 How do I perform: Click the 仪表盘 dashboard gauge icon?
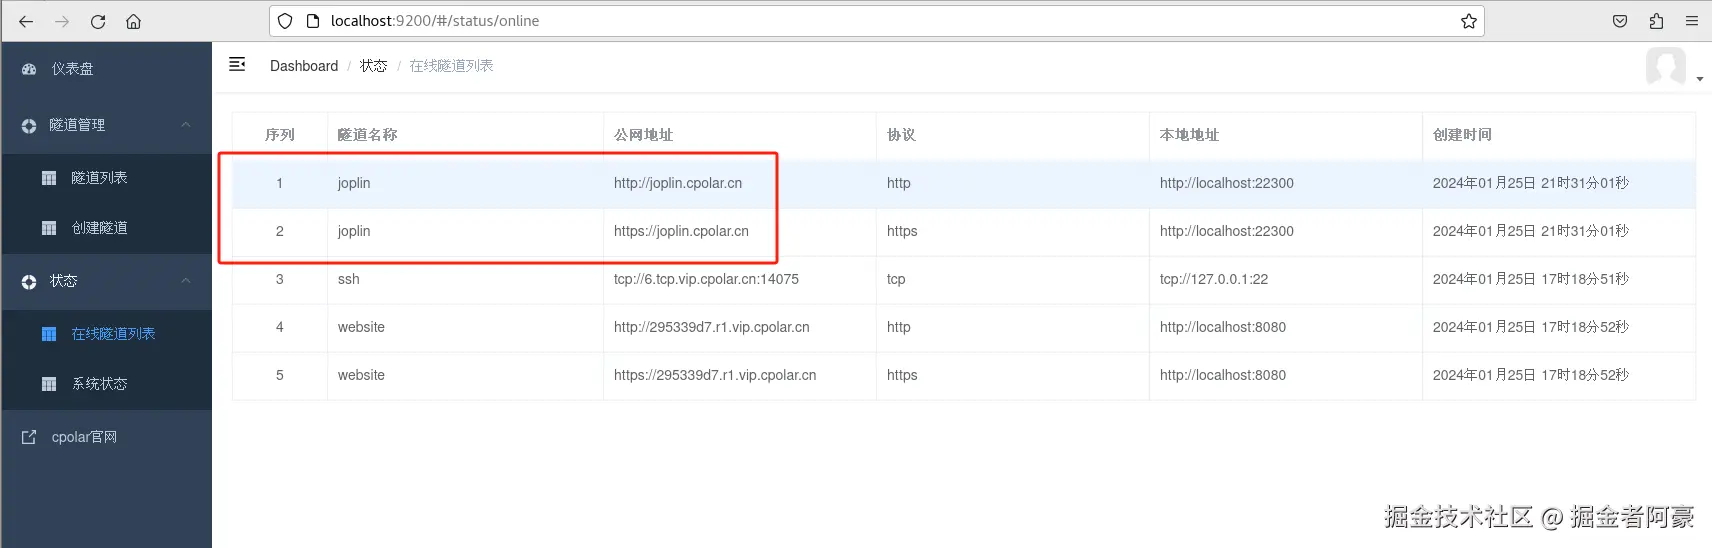(29, 69)
